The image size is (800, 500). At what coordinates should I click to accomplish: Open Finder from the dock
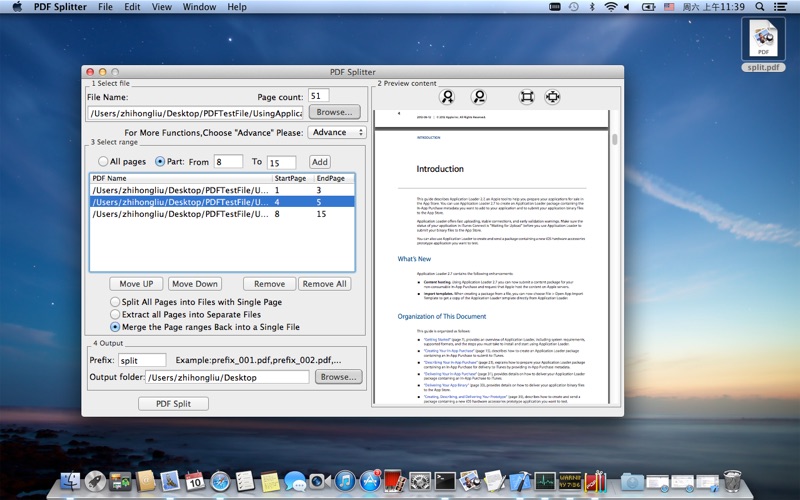(70, 481)
